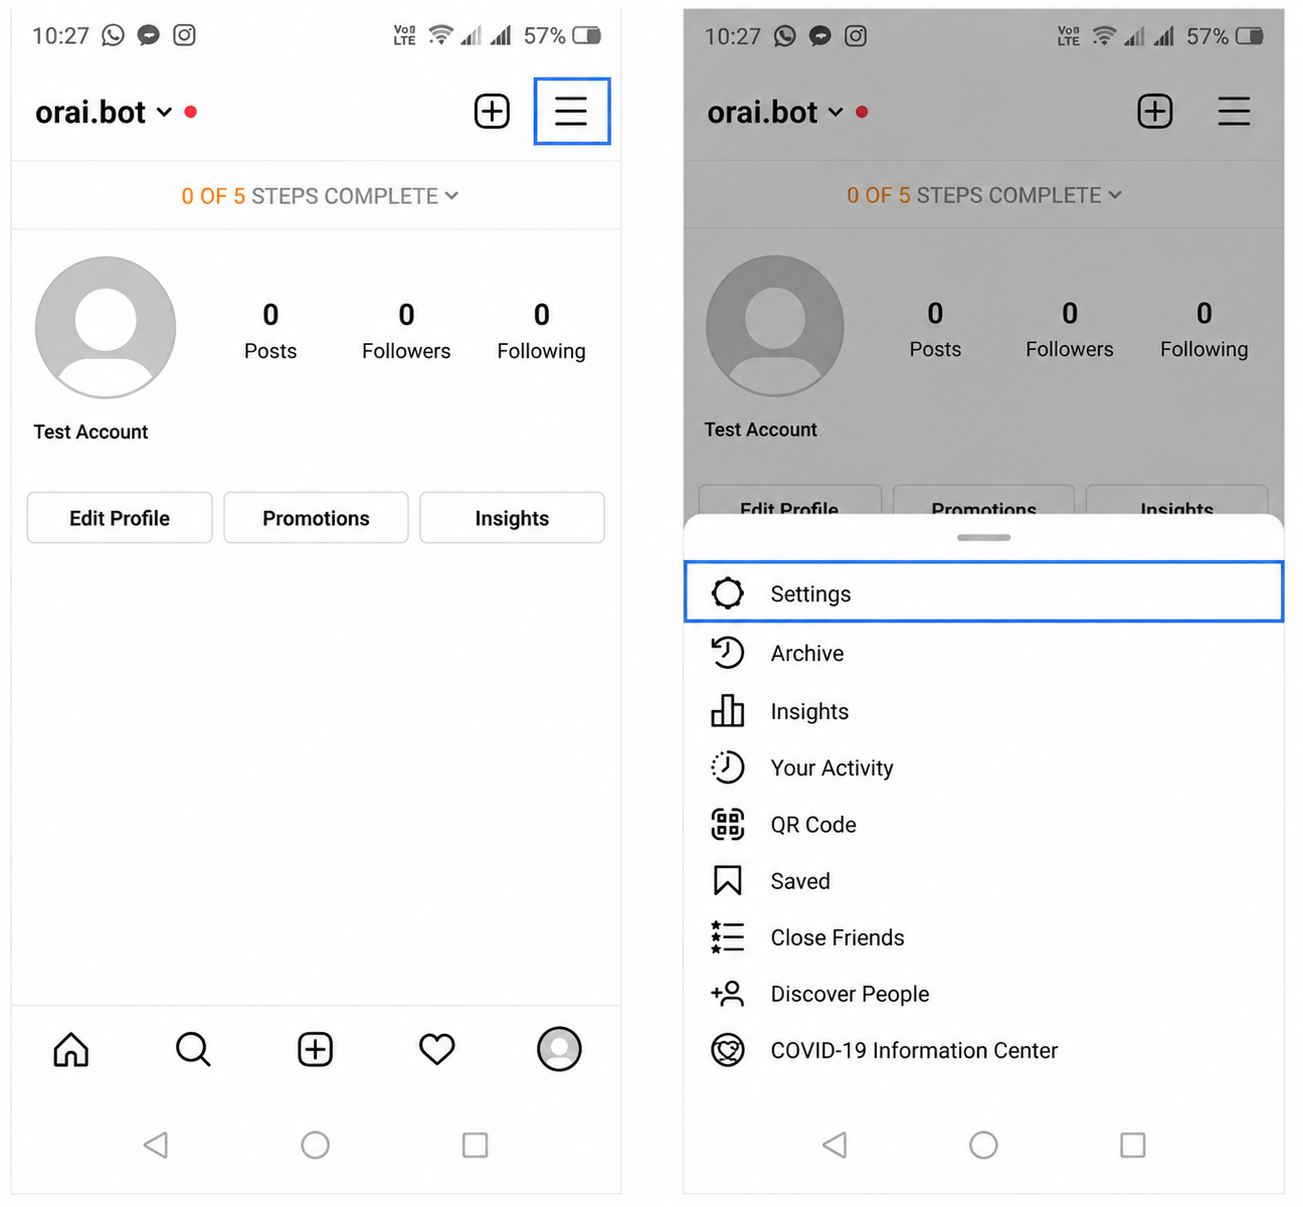Open Archive from the menu sheet

(x=984, y=653)
